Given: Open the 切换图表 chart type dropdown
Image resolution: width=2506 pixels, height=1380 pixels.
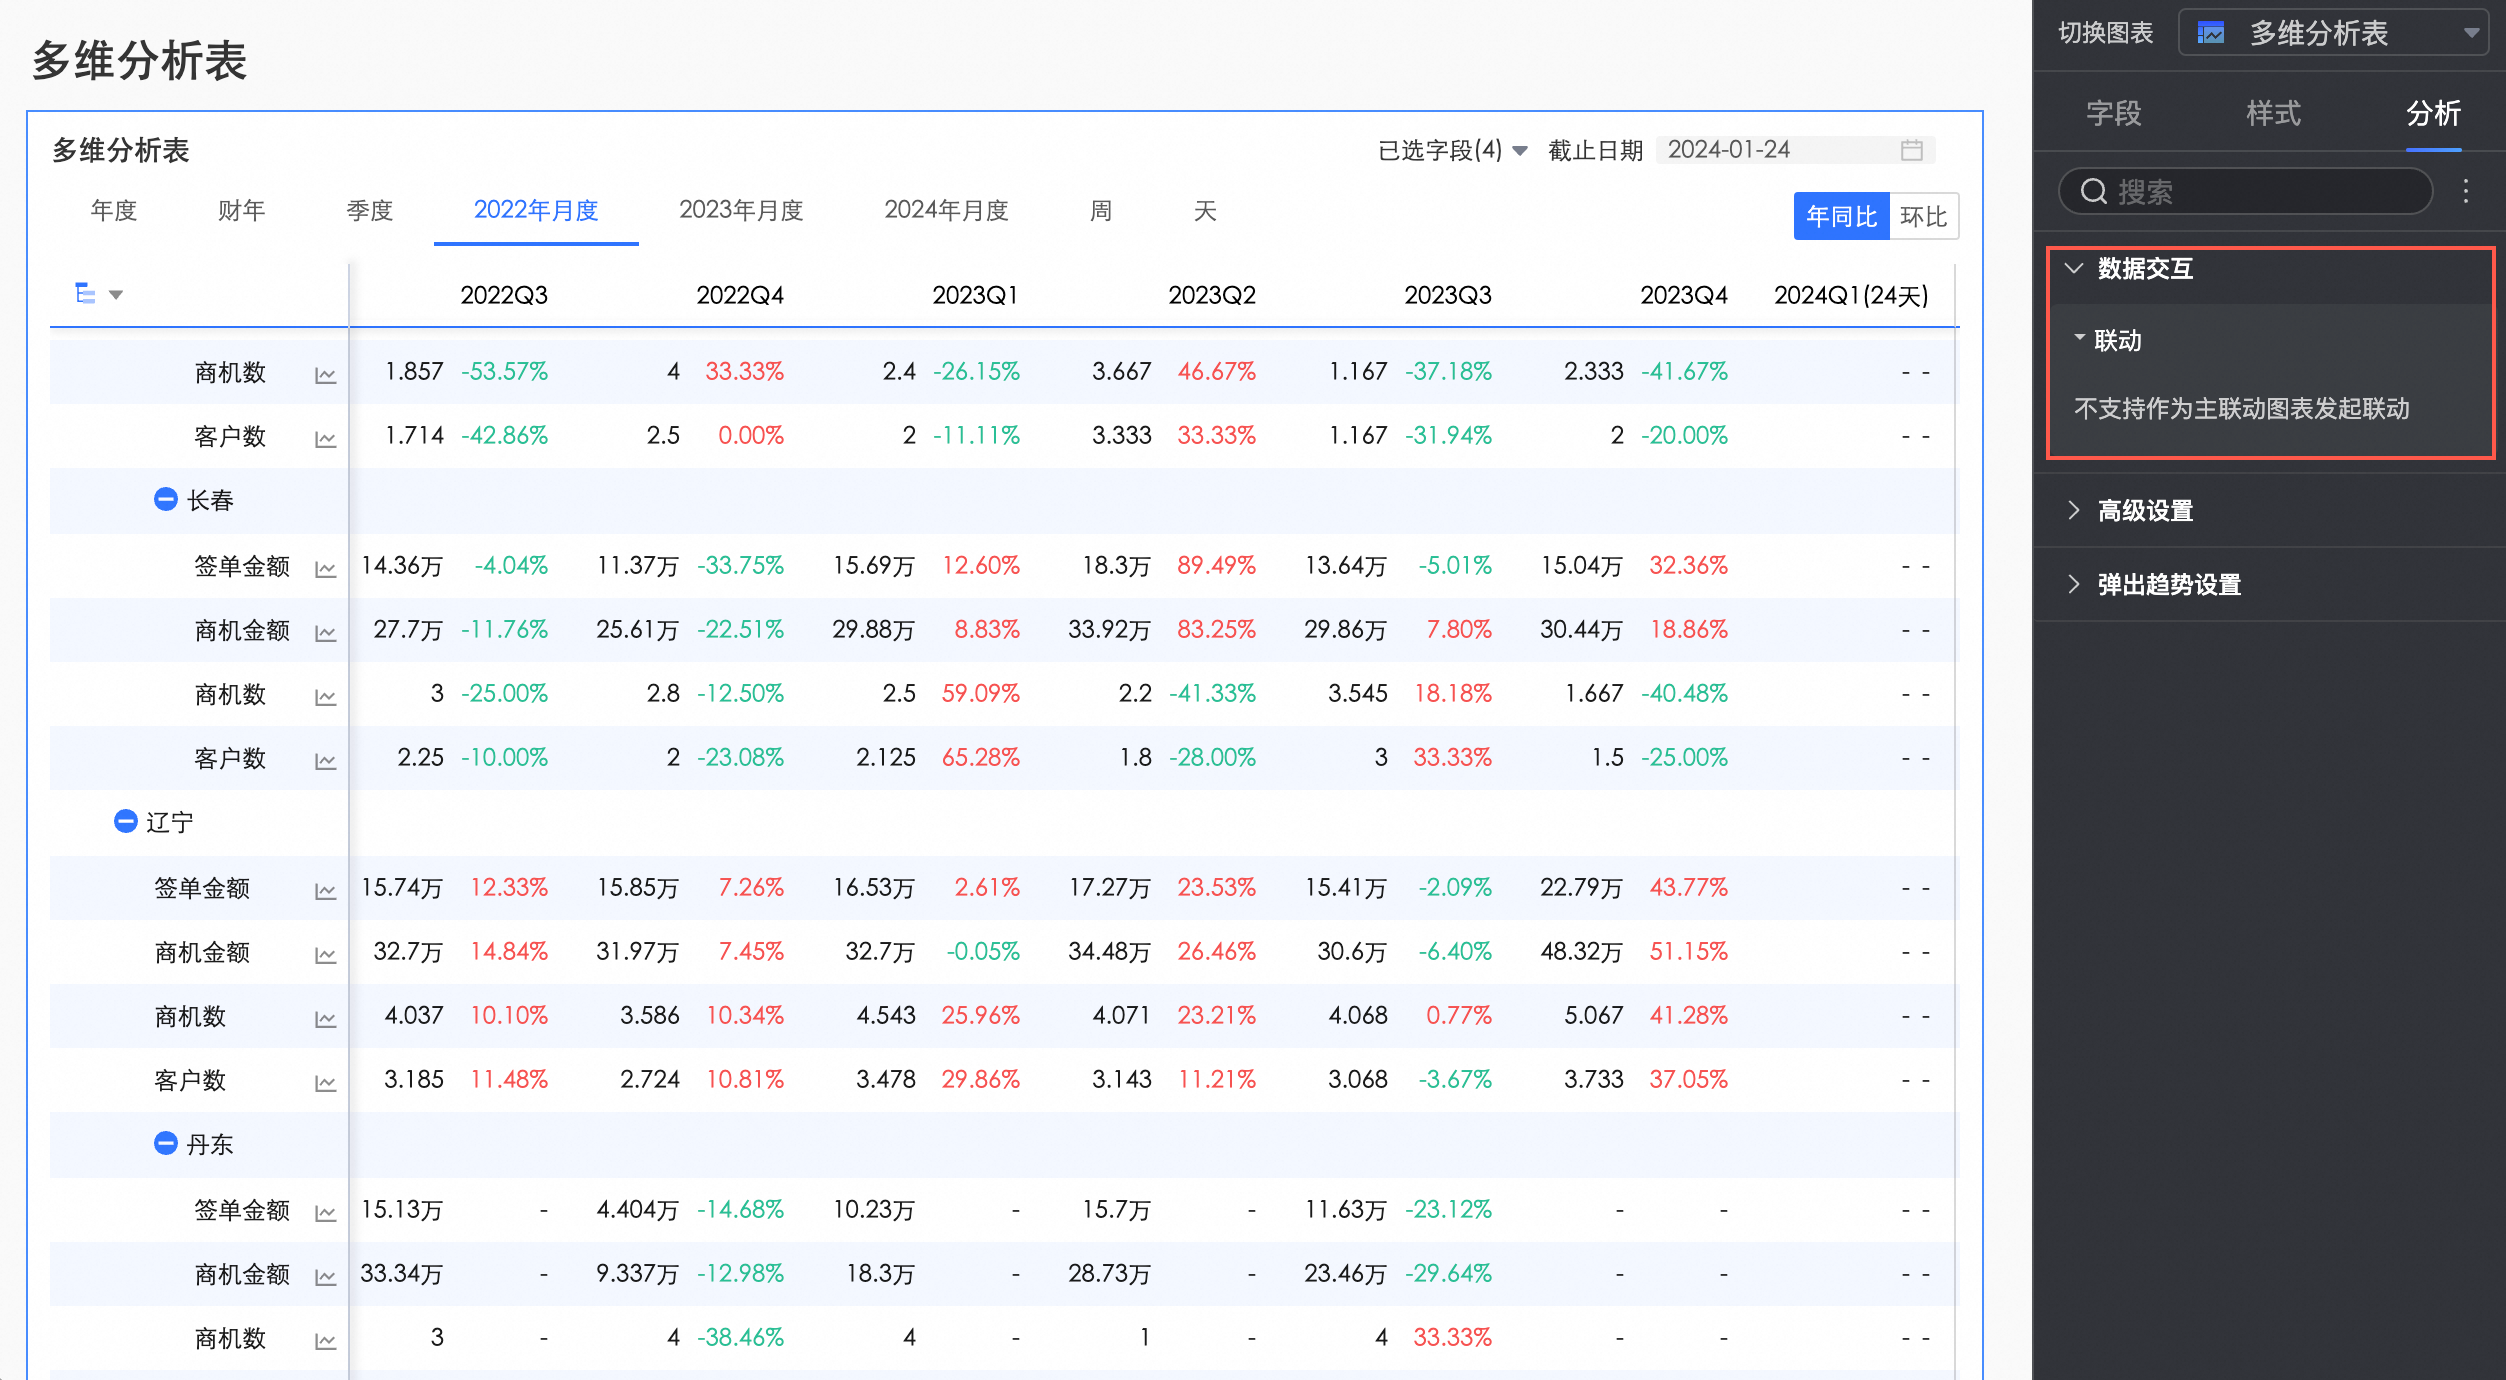Looking at the screenshot, I should [2330, 33].
